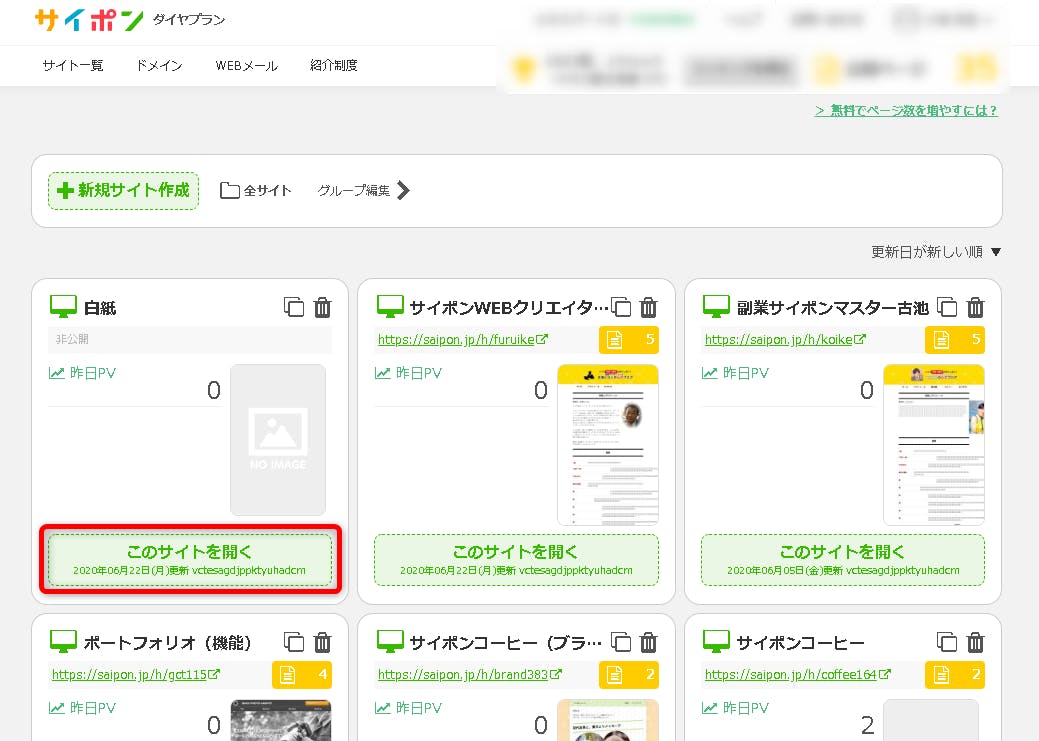Click the 副業サイポンマスター古池 title text

tap(833, 308)
